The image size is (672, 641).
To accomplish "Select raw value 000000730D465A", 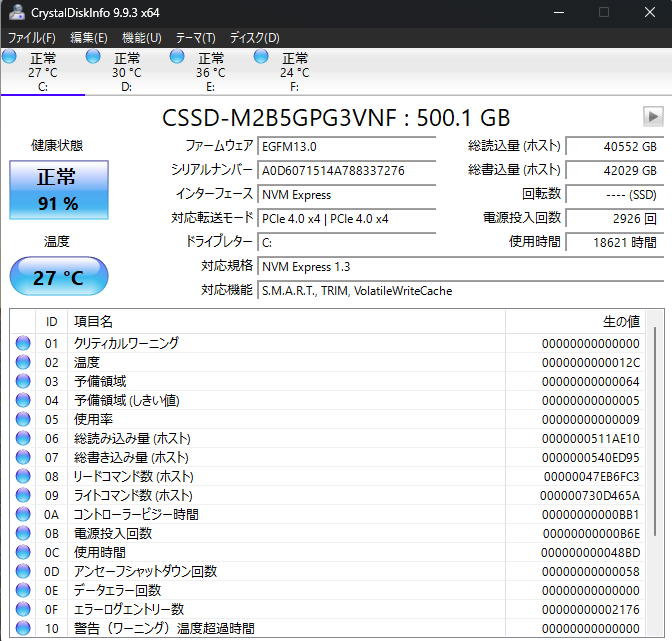I will [x=590, y=496].
